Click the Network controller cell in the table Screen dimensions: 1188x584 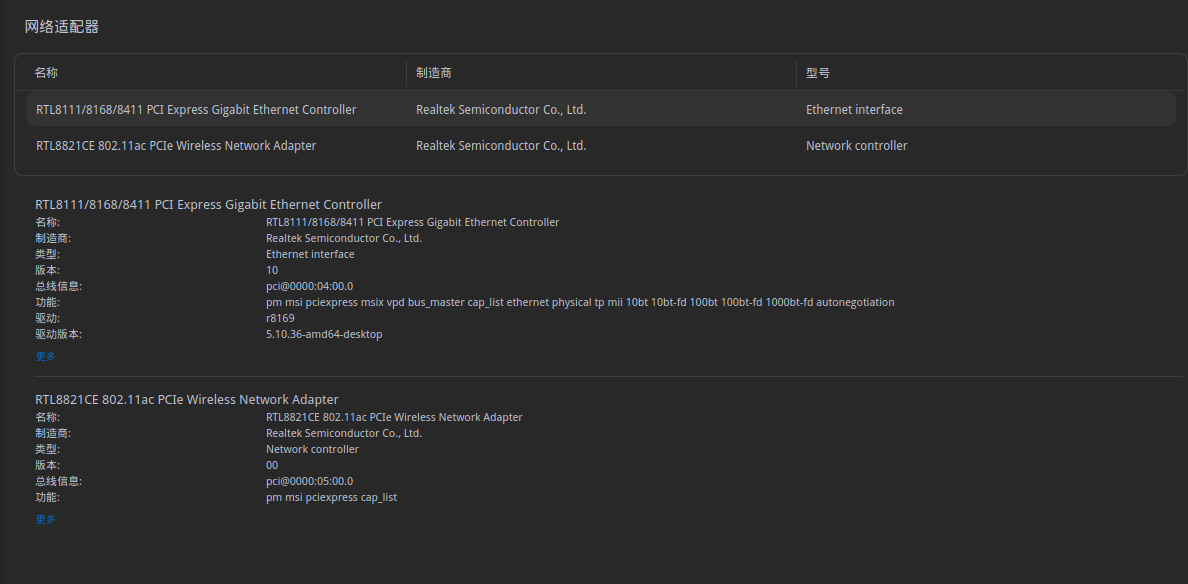coord(856,146)
